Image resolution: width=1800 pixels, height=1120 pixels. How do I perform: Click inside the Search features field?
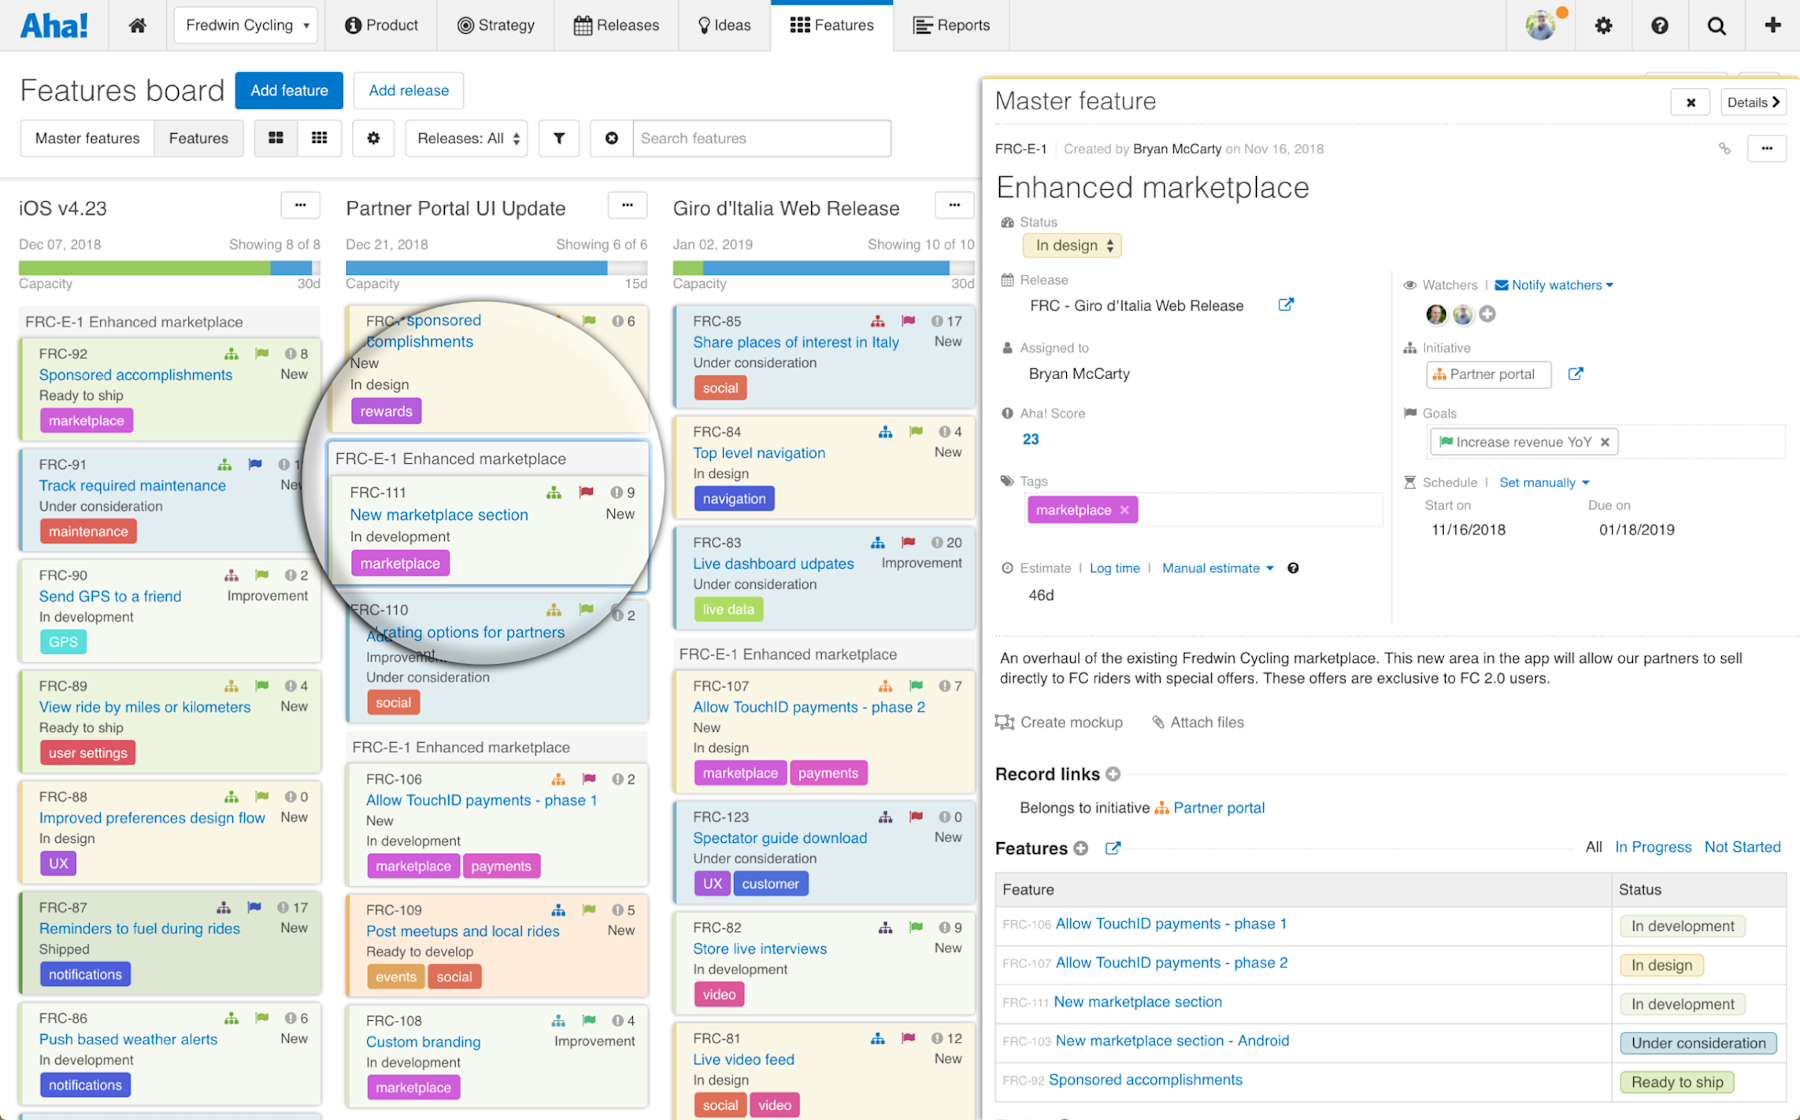click(x=760, y=138)
